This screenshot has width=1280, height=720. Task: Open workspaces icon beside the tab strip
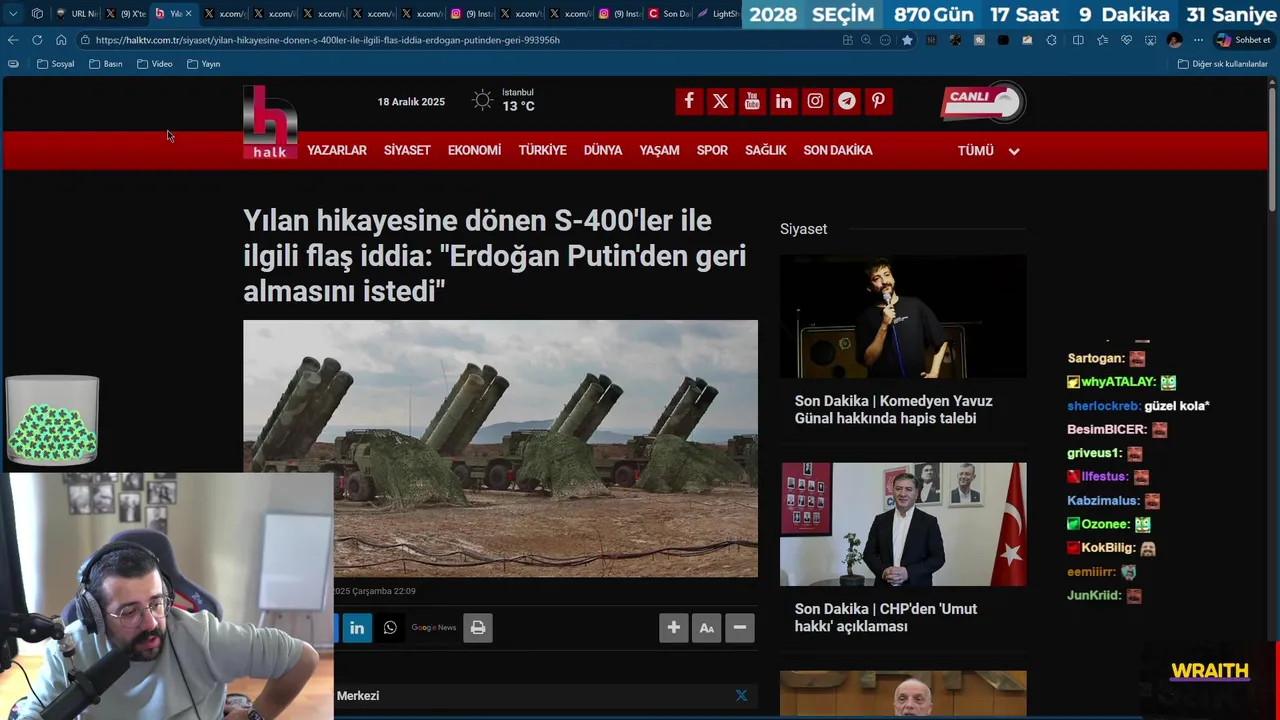(37, 14)
